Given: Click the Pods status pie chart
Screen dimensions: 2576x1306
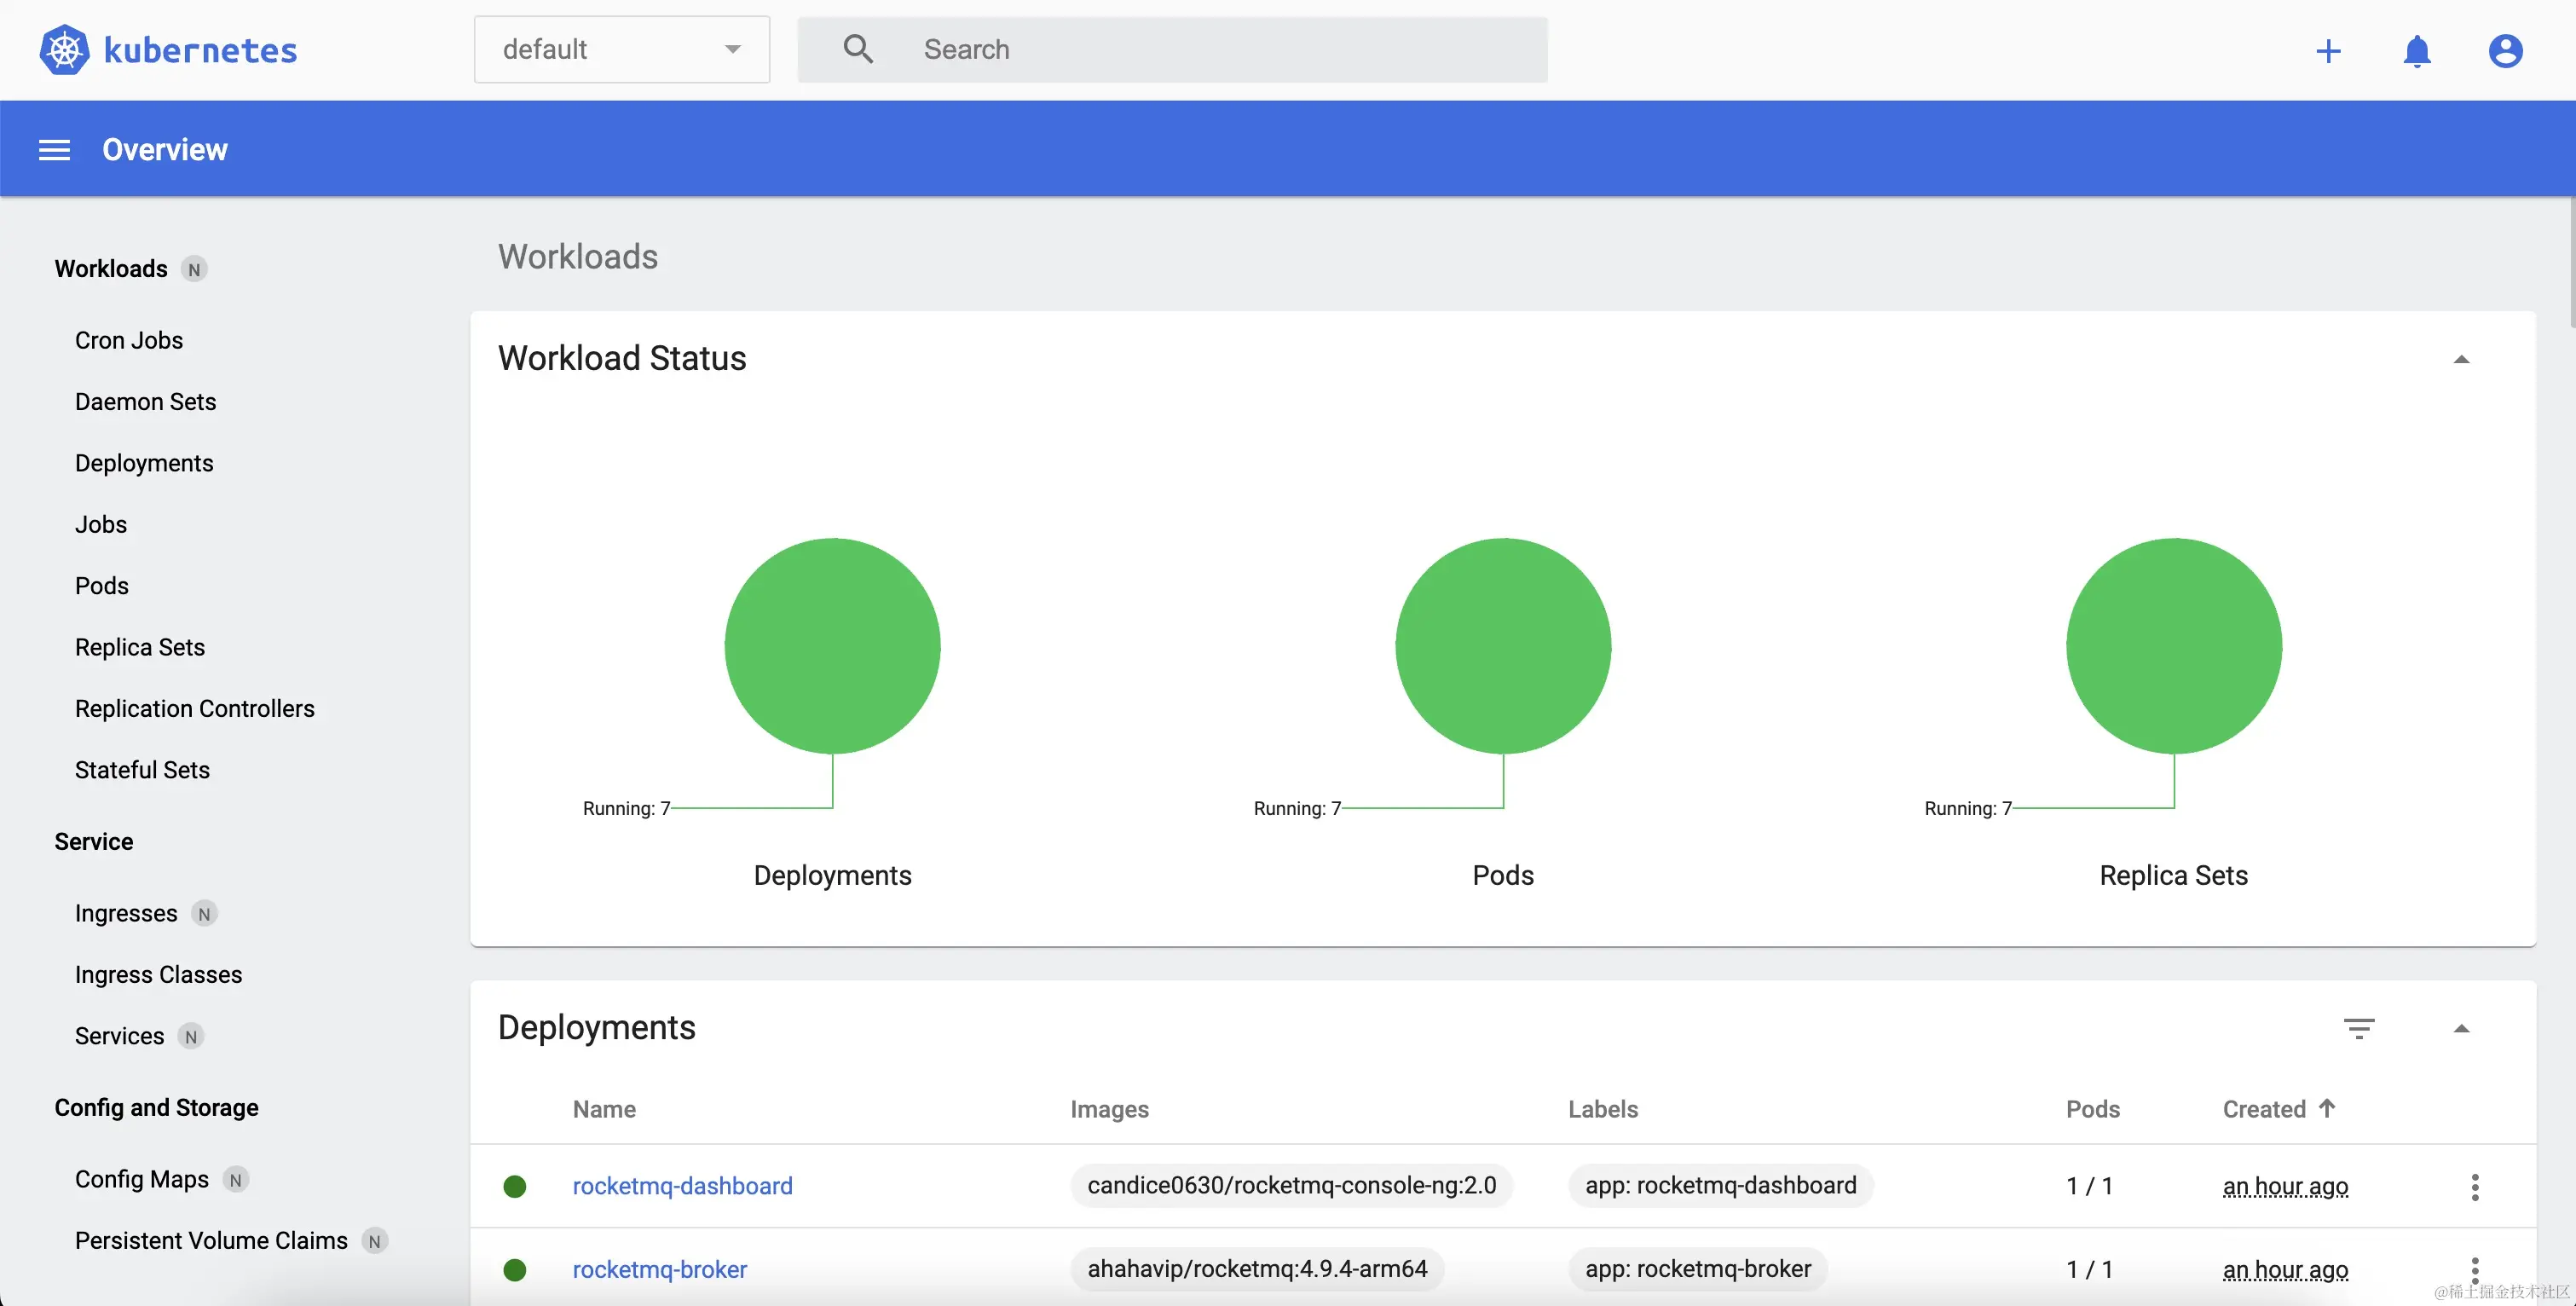Looking at the screenshot, I should pos(1503,646).
